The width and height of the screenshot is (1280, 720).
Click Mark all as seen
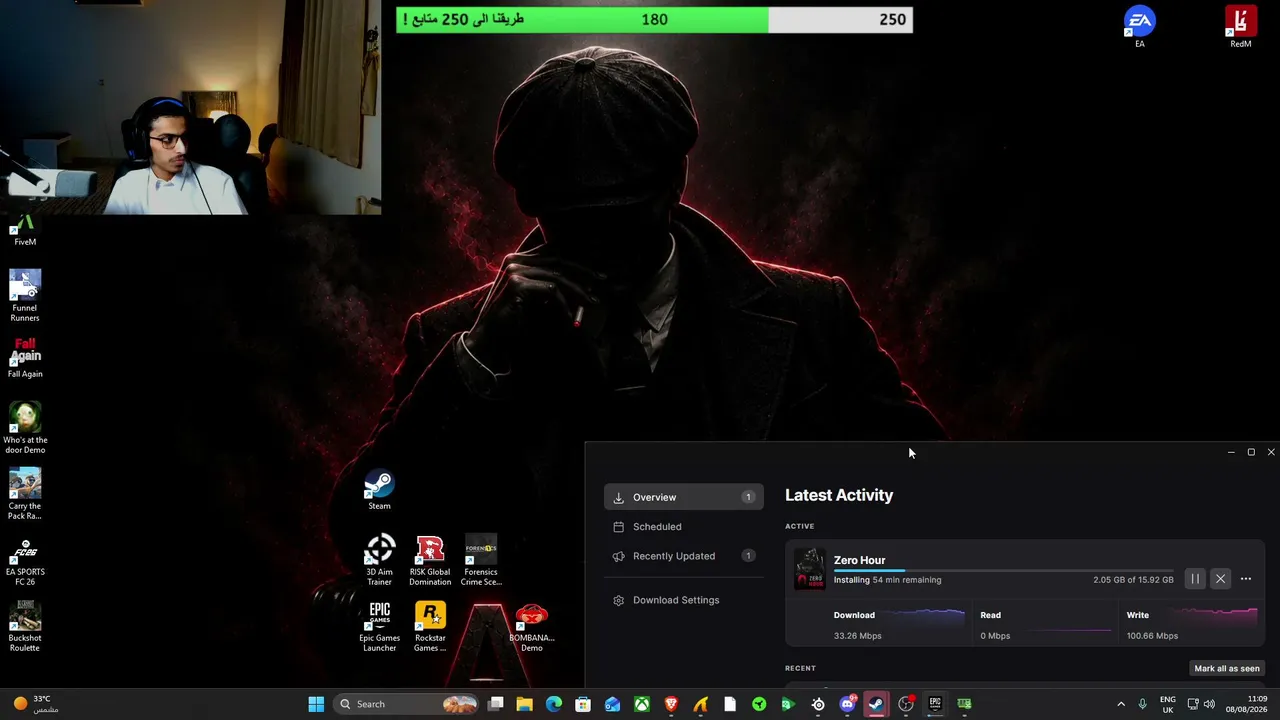(x=1227, y=668)
